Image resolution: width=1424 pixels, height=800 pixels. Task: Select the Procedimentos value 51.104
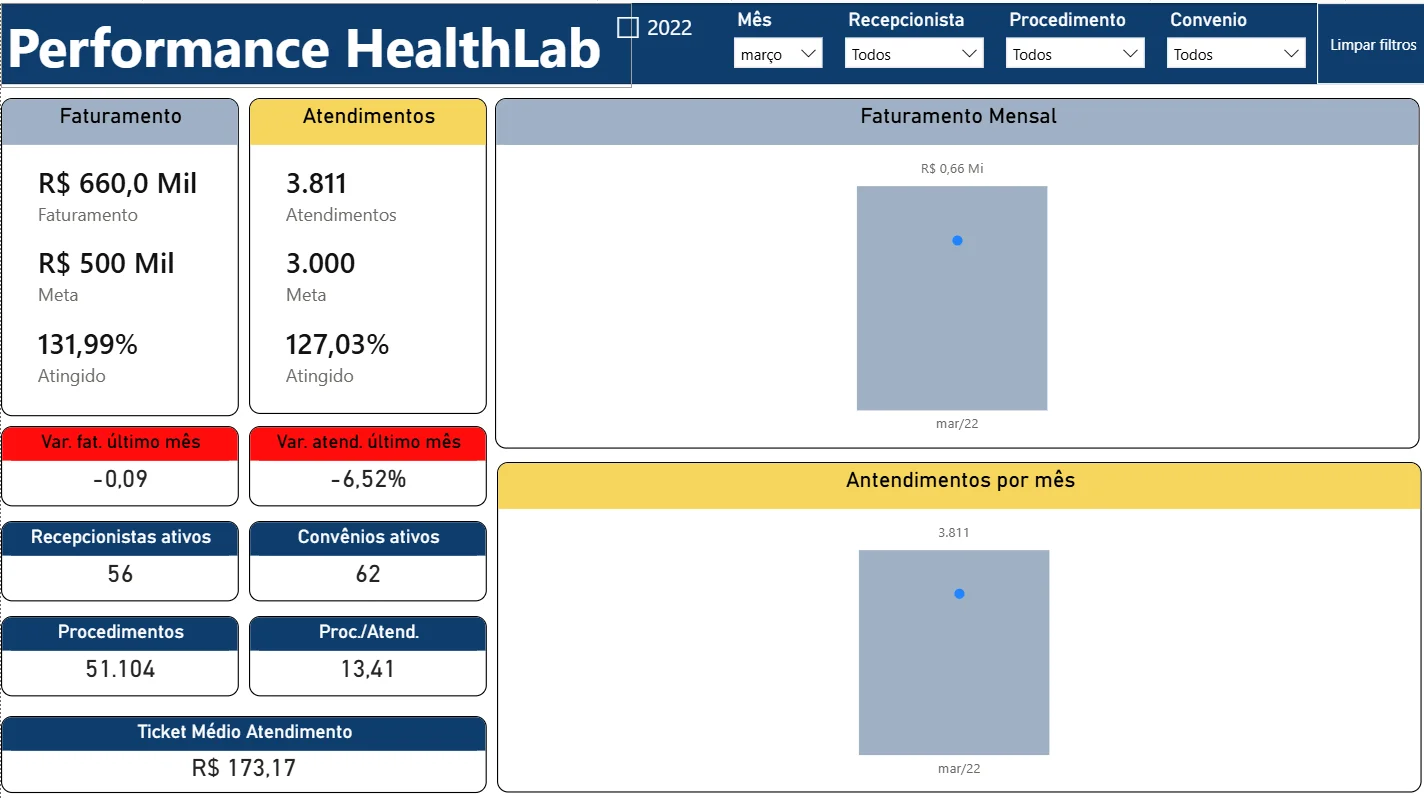coord(120,669)
